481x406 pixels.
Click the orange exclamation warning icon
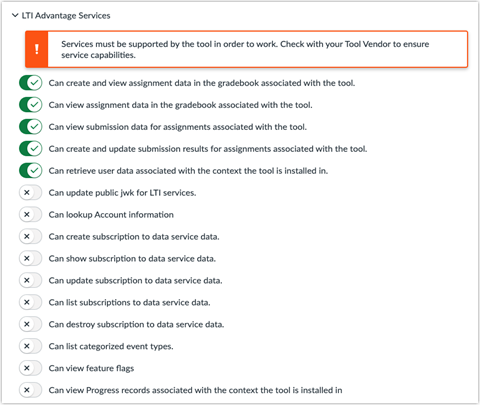[x=37, y=49]
